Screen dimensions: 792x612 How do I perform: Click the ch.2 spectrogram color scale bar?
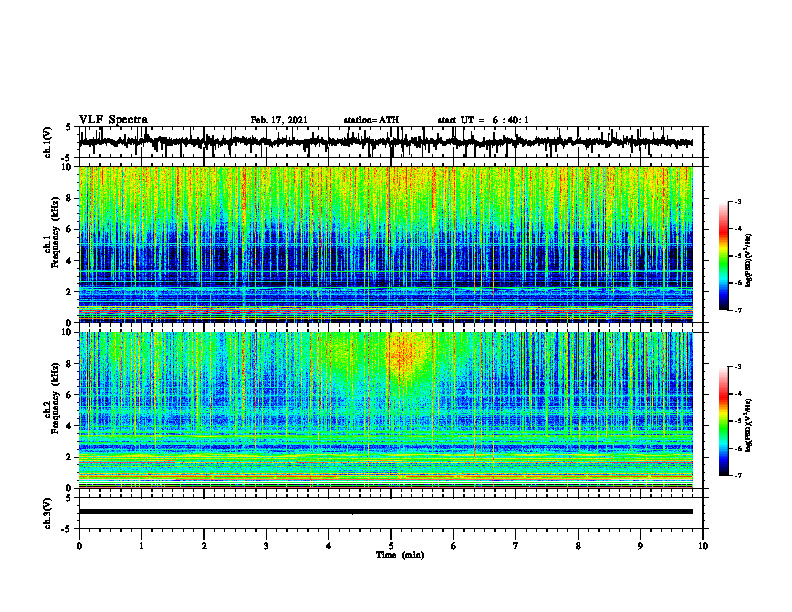(x=724, y=421)
